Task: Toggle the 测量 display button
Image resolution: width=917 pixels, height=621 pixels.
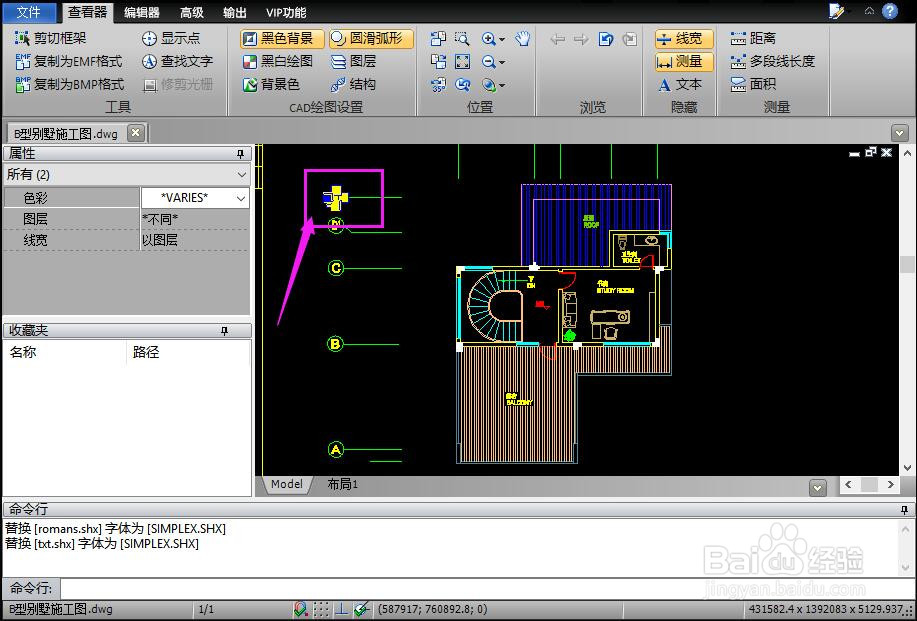Action: [684, 61]
